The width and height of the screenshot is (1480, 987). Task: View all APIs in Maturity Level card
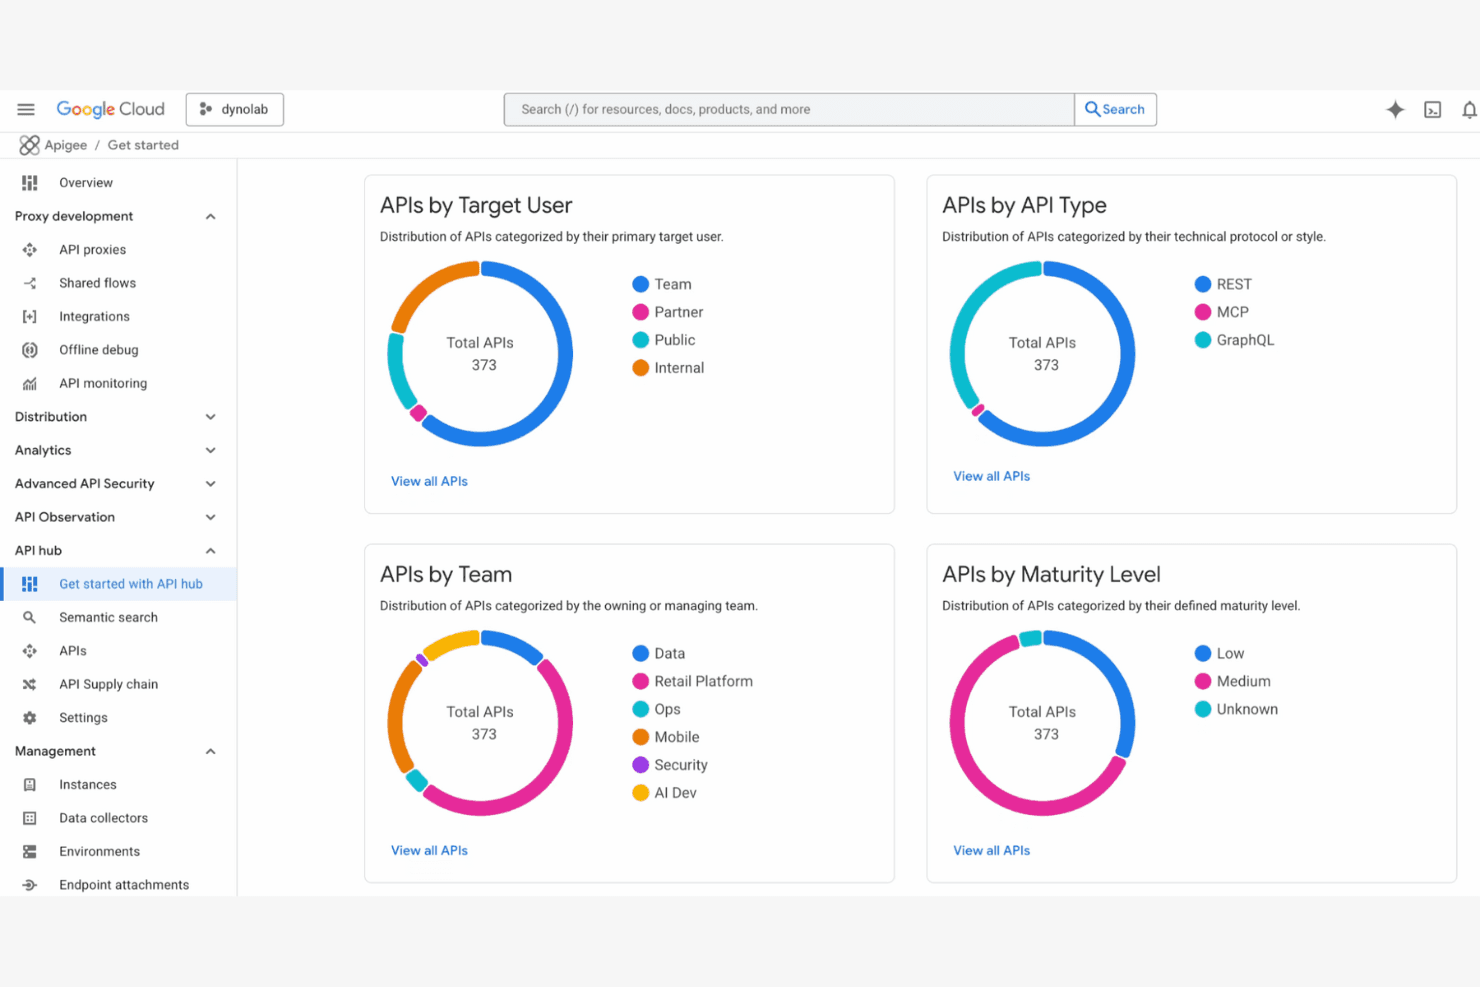coord(991,850)
